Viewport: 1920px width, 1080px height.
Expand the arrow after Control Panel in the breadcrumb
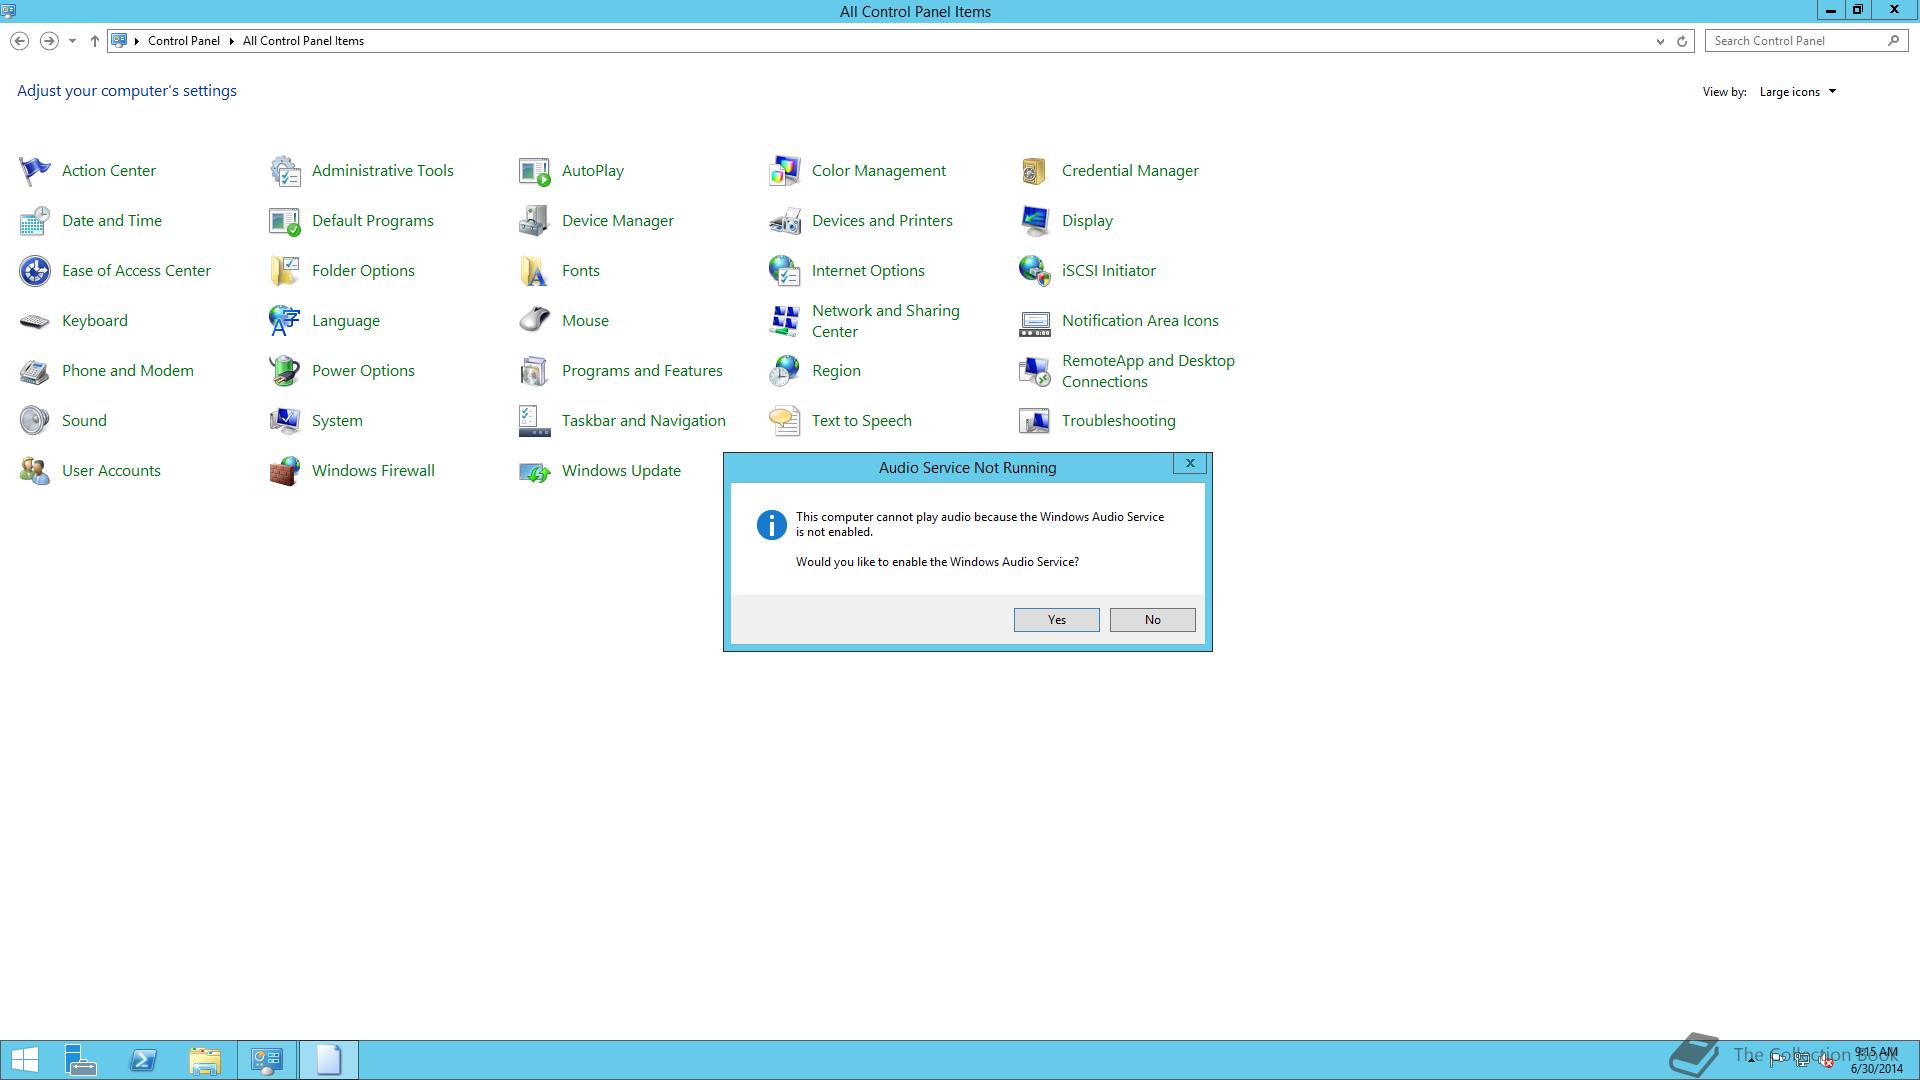coord(231,41)
